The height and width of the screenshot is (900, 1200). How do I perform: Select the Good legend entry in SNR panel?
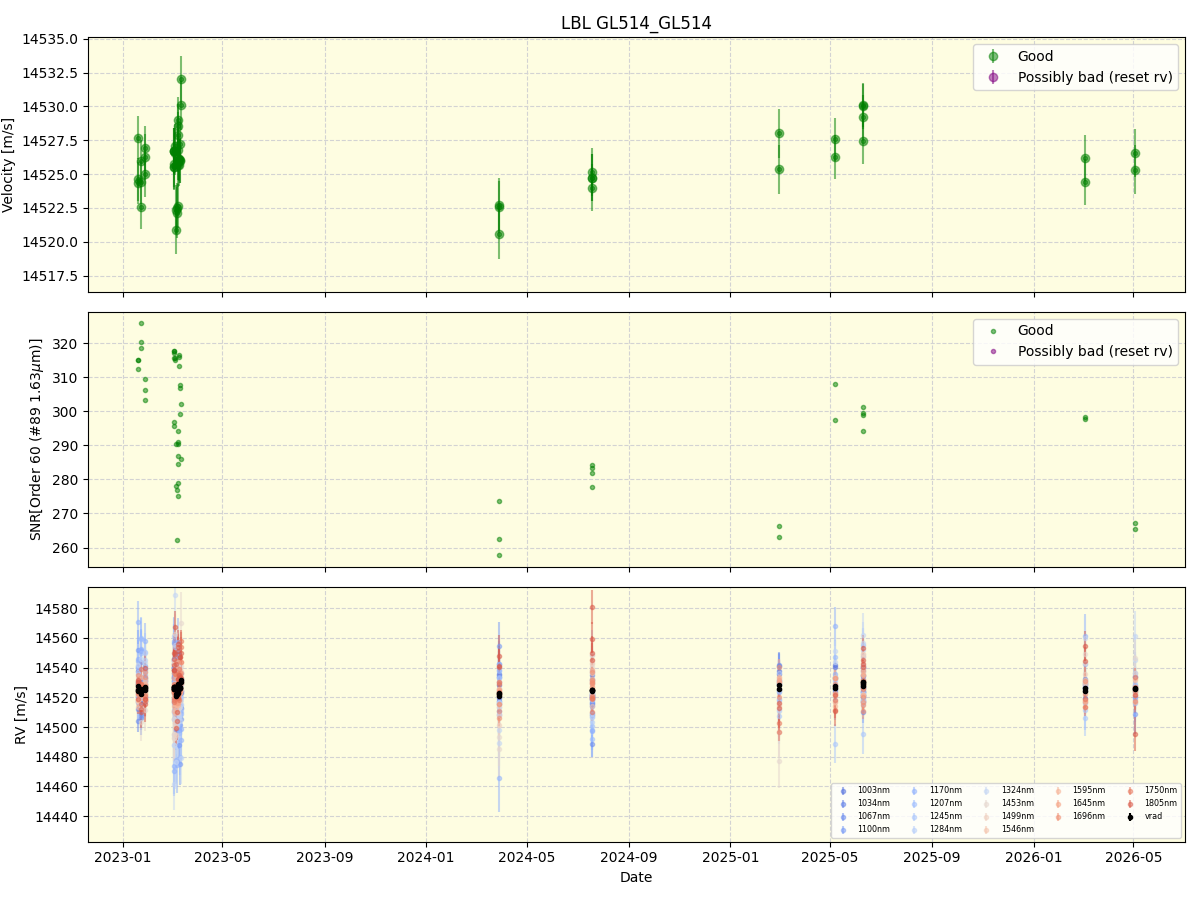click(1035, 330)
